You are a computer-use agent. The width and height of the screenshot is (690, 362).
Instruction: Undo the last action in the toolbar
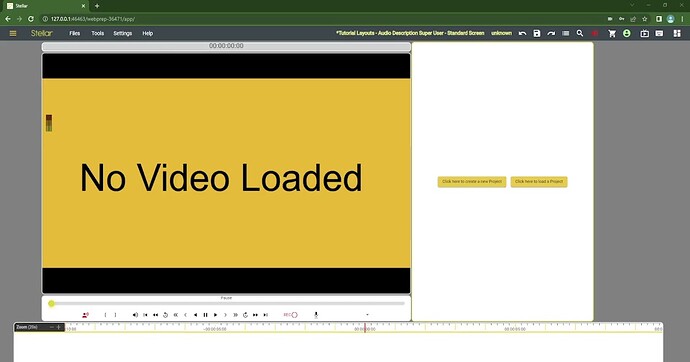tap(522, 33)
